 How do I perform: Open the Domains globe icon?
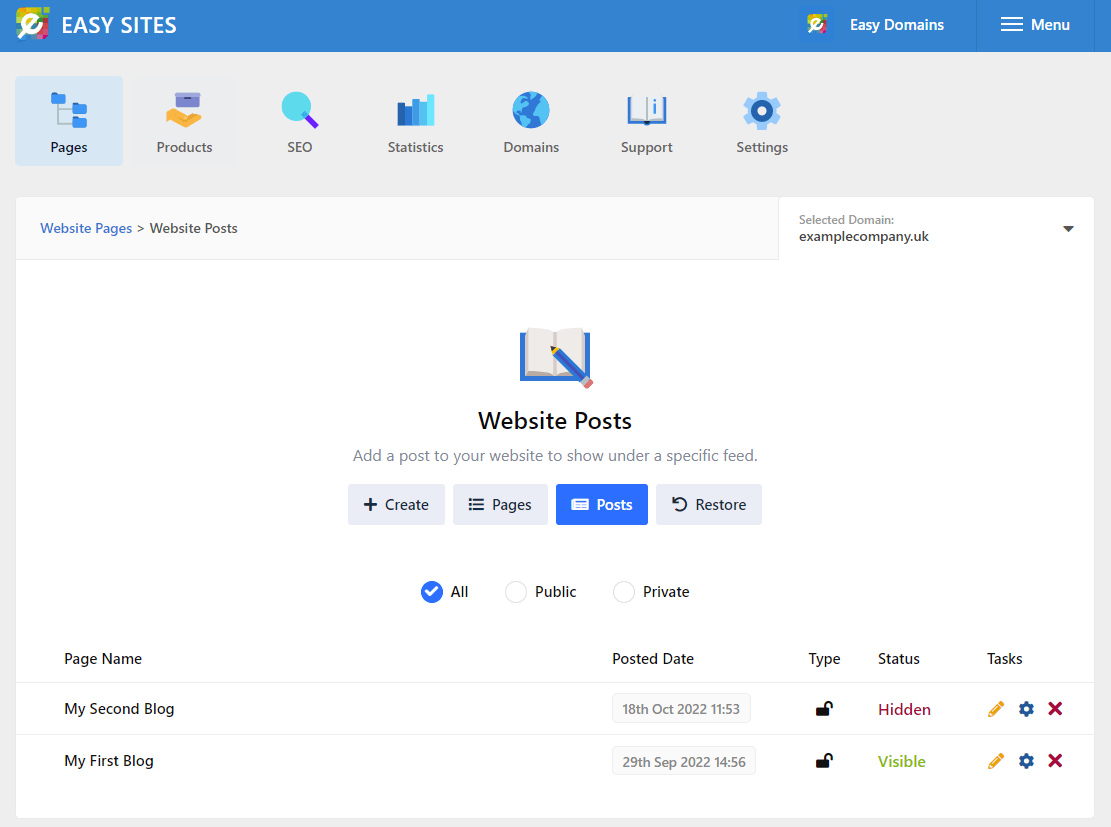tap(531, 111)
